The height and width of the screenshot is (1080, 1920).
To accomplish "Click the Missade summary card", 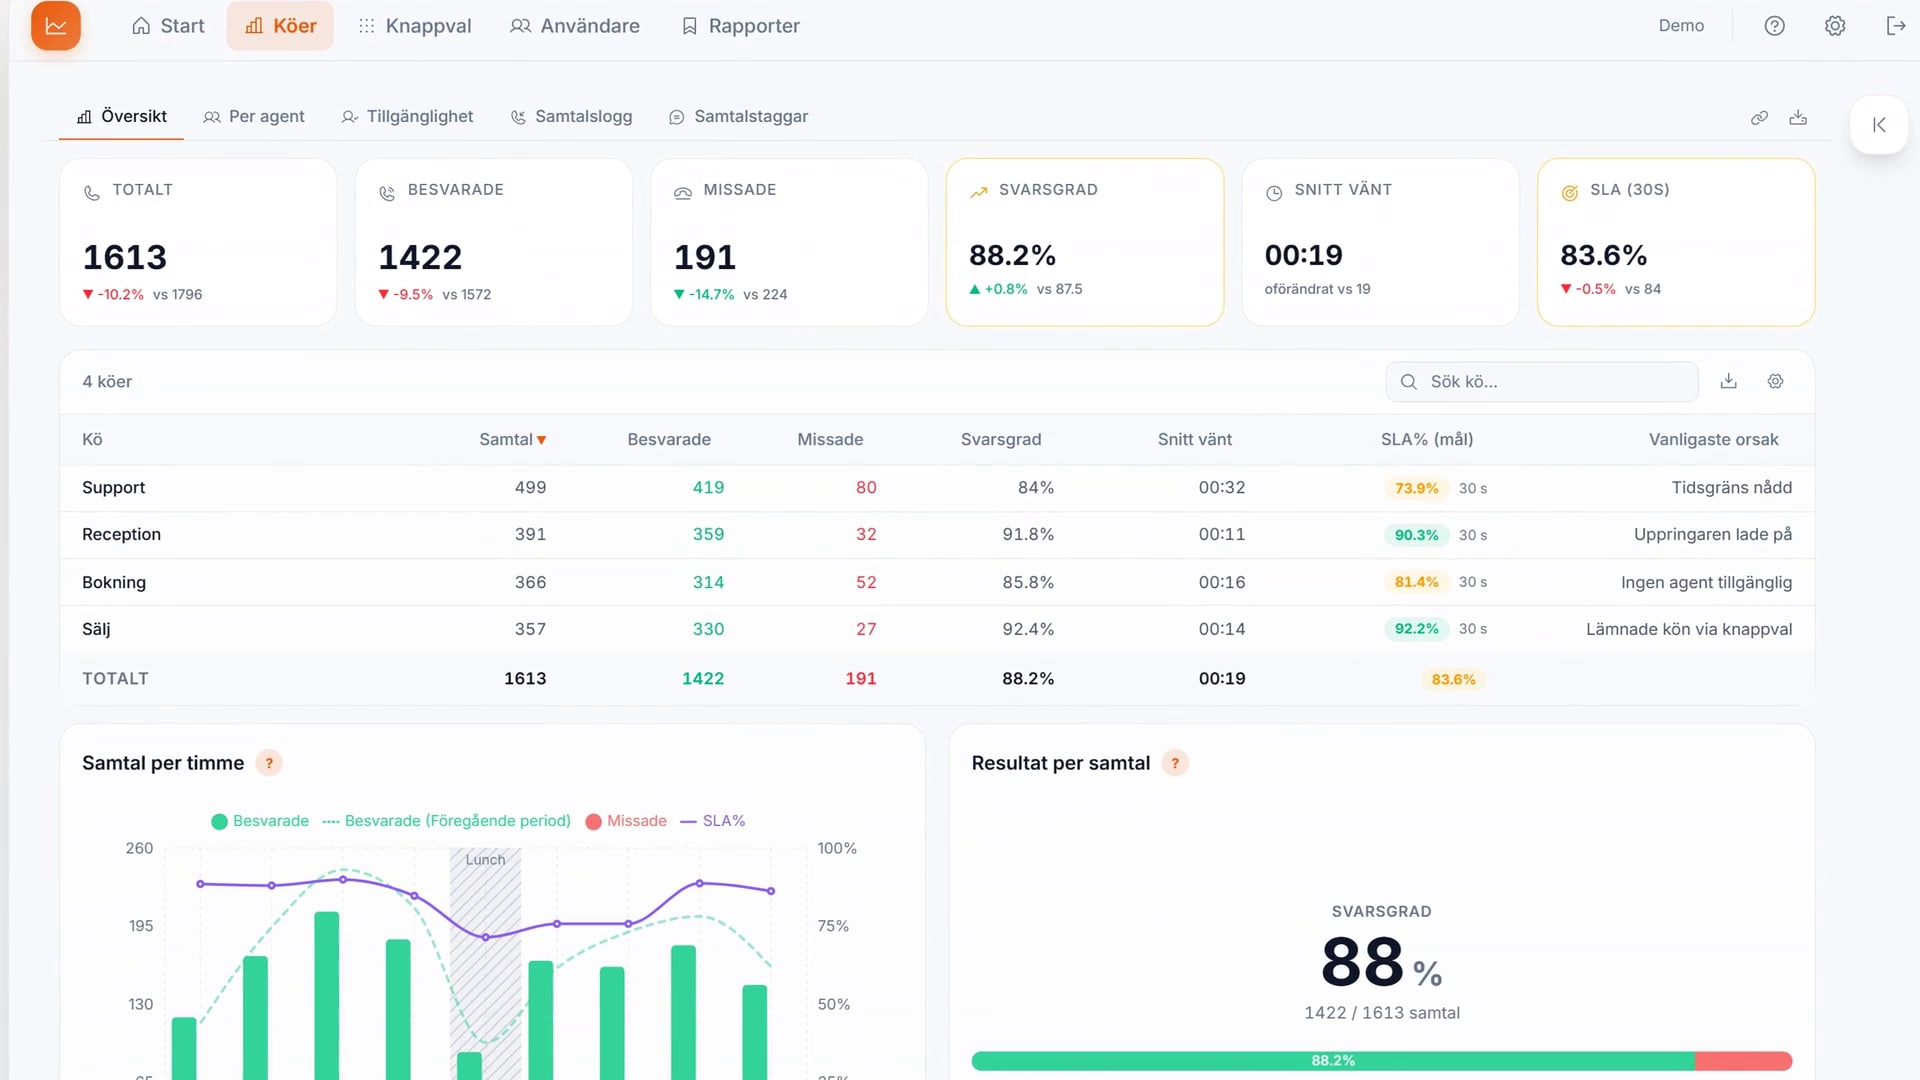I will (x=789, y=242).
